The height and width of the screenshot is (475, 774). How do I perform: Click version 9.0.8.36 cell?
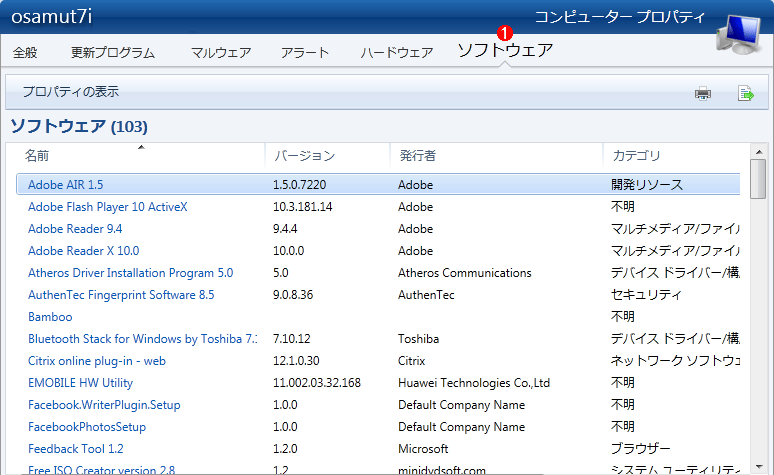(293, 295)
